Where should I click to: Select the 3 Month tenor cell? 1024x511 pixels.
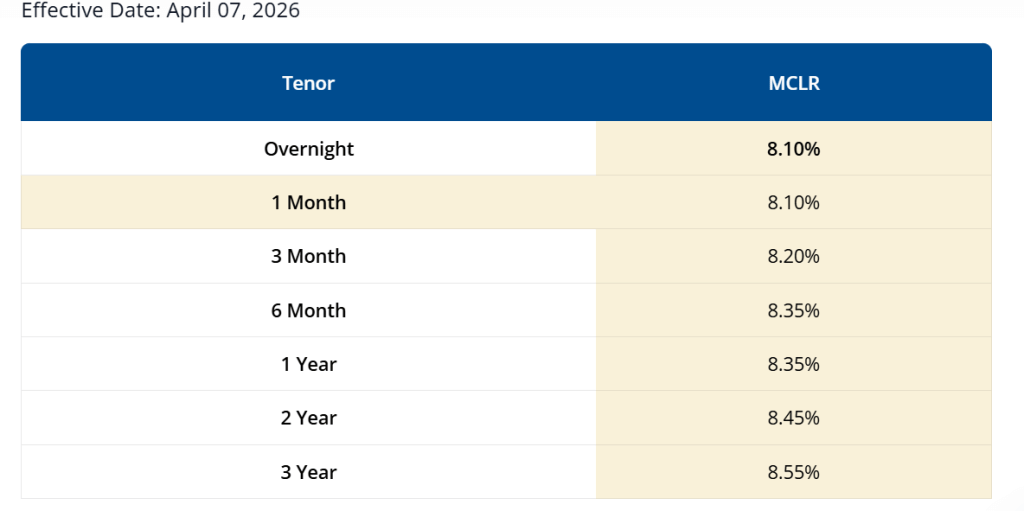click(308, 257)
